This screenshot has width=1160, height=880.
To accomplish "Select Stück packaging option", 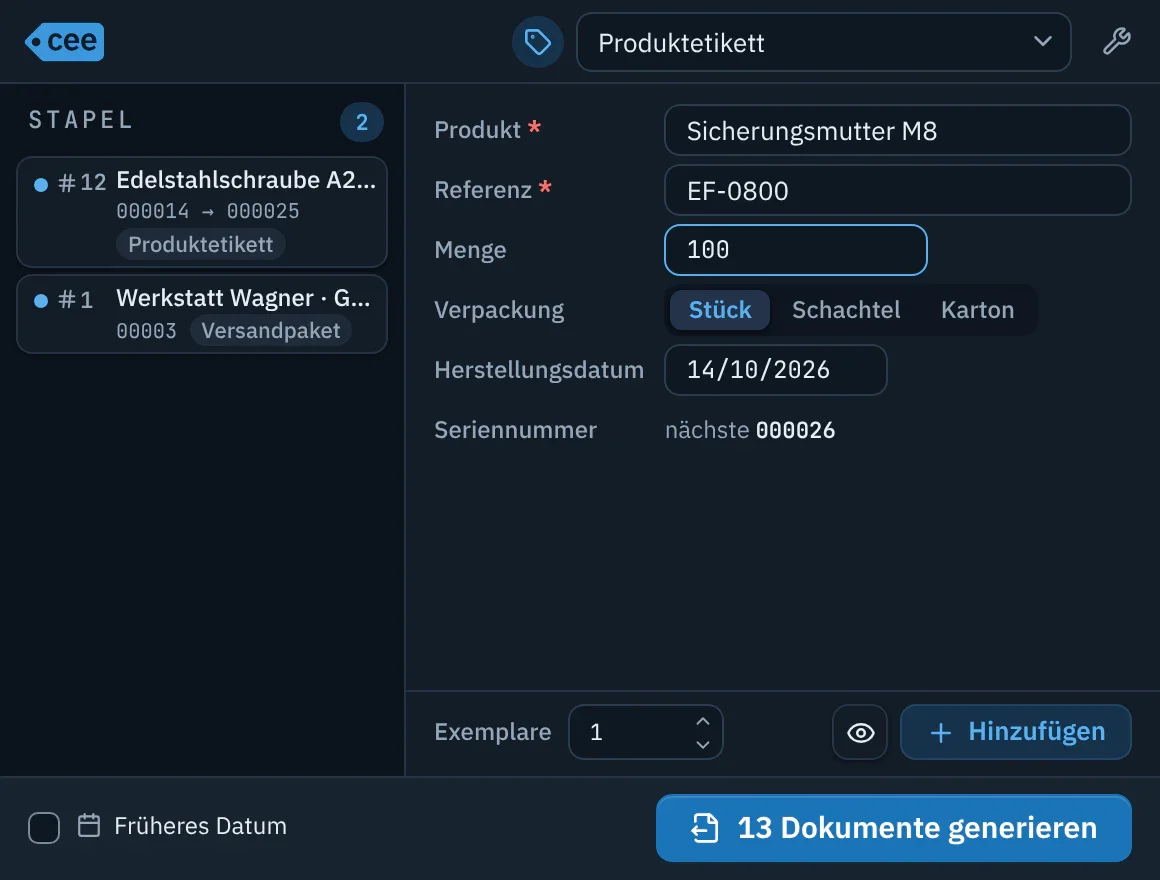I will [x=720, y=310].
